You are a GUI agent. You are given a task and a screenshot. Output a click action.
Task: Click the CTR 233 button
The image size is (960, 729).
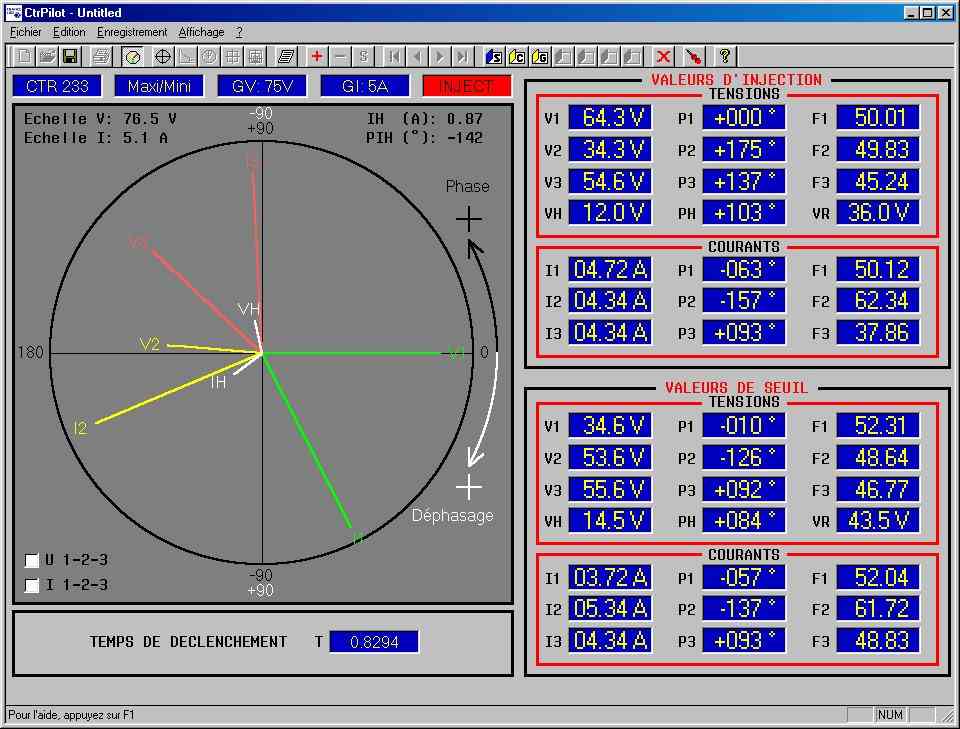pyautogui.click(x=57, y=86)
